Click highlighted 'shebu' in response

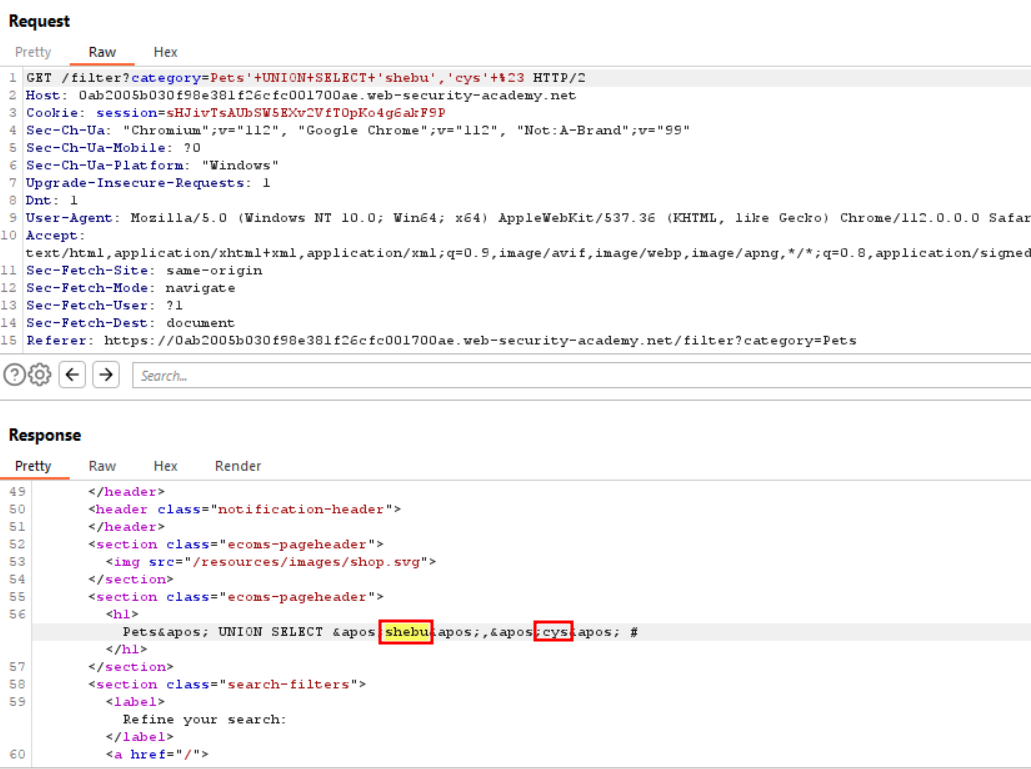pos(406,632)
